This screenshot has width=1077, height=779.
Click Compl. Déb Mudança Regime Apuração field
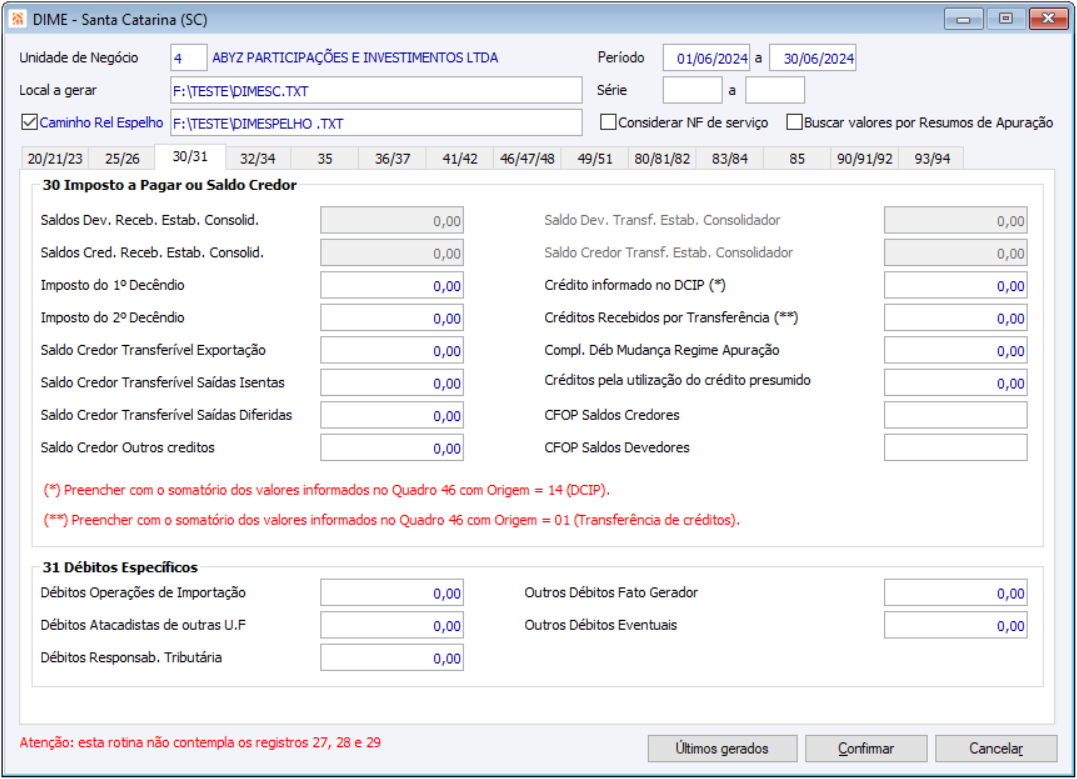point(955,350)
